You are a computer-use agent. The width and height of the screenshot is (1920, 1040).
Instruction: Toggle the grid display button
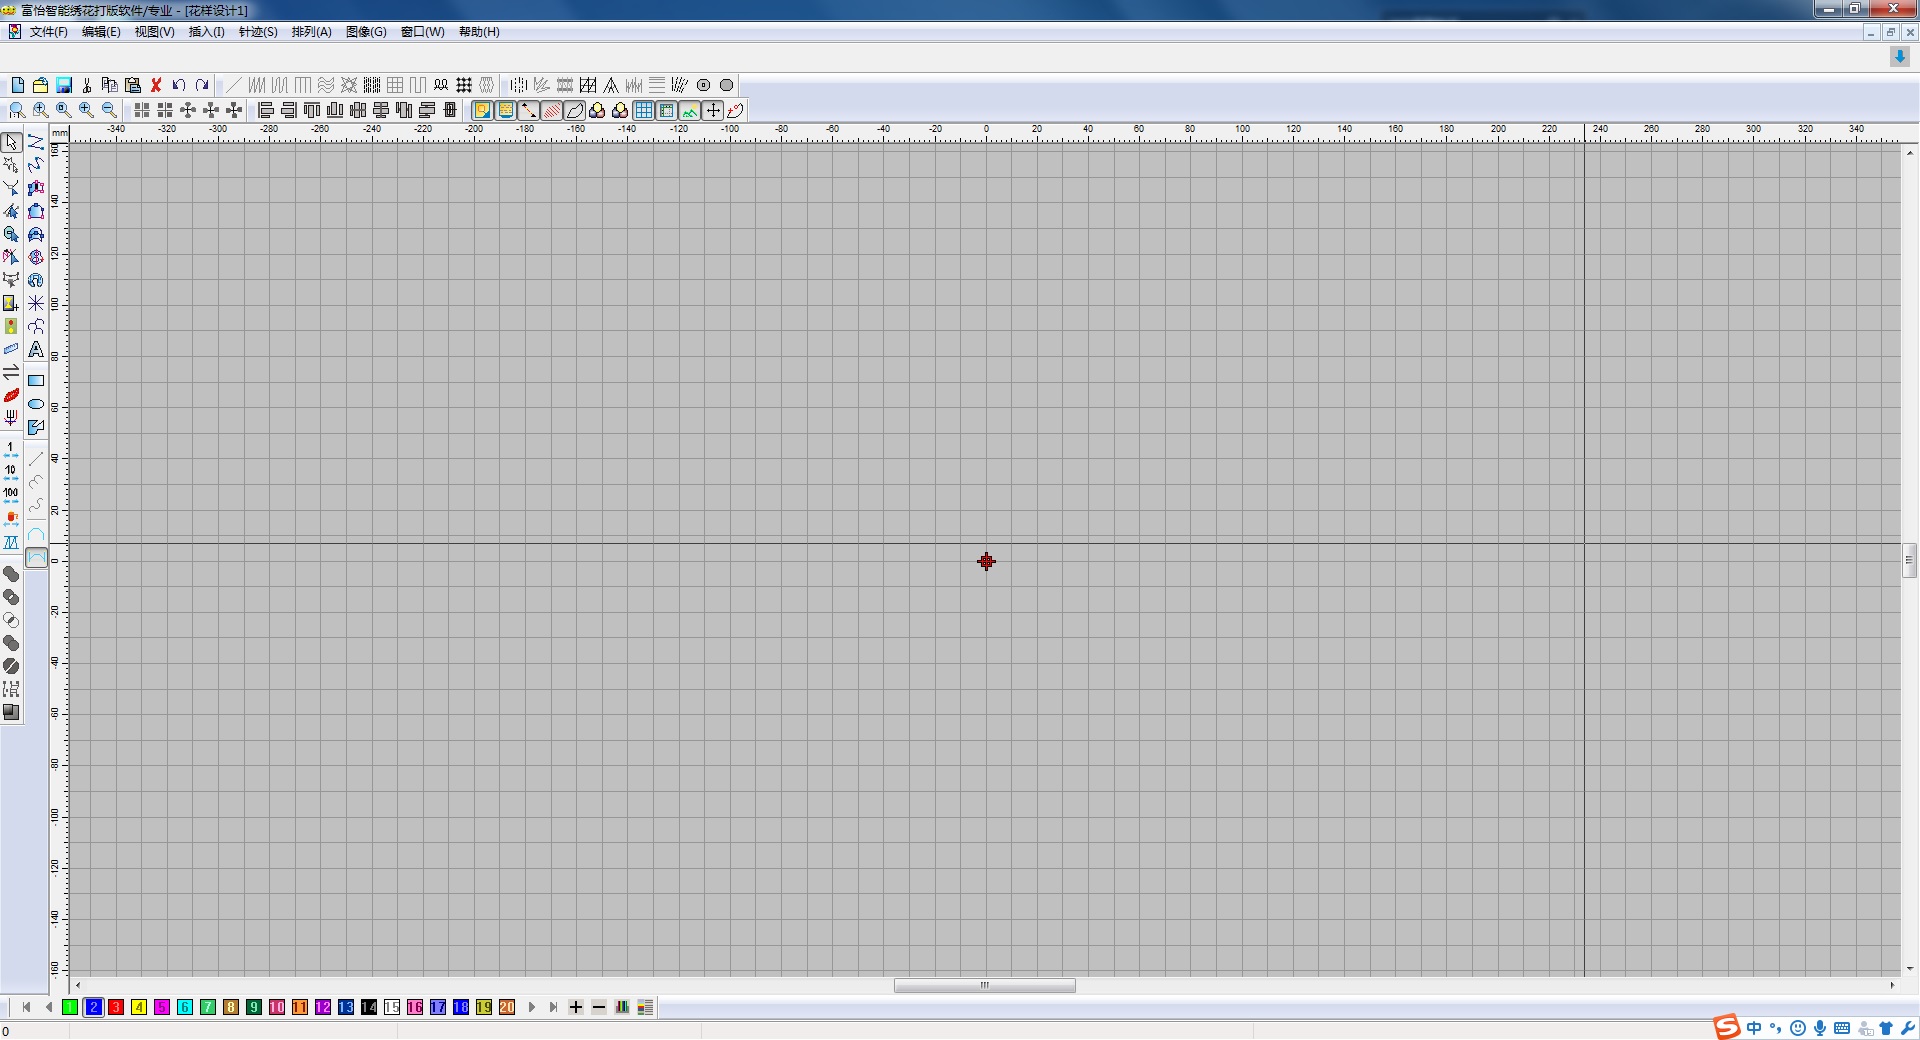(644, 110)
